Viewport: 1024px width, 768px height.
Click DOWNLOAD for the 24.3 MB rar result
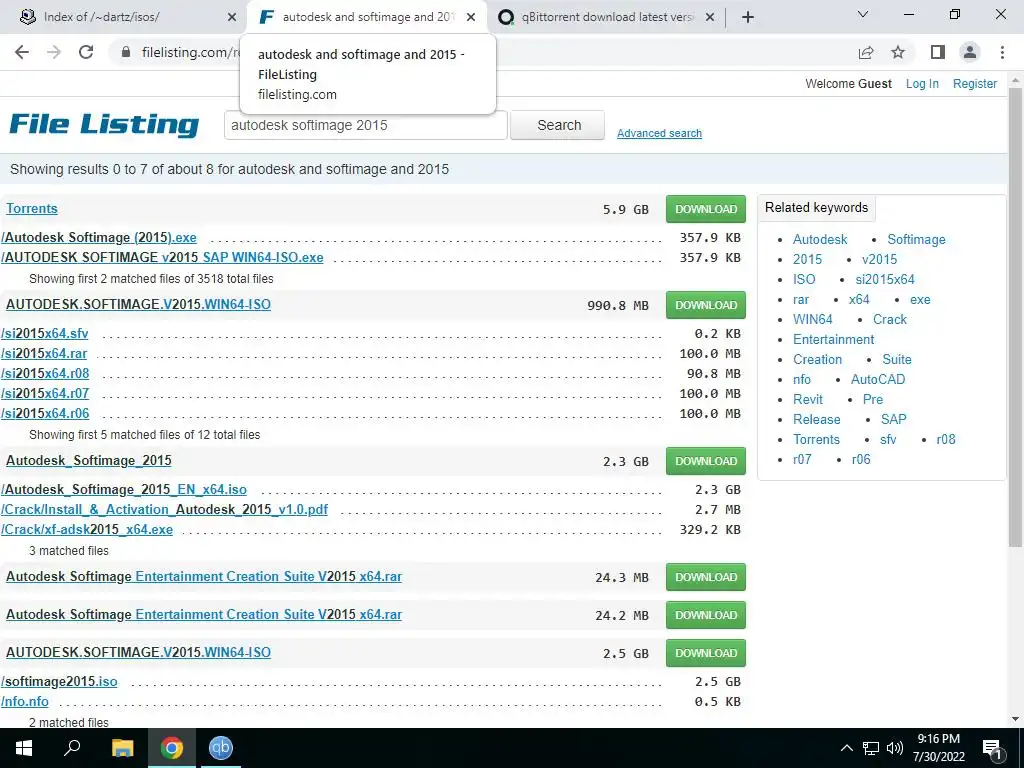(x=705, y=577)
